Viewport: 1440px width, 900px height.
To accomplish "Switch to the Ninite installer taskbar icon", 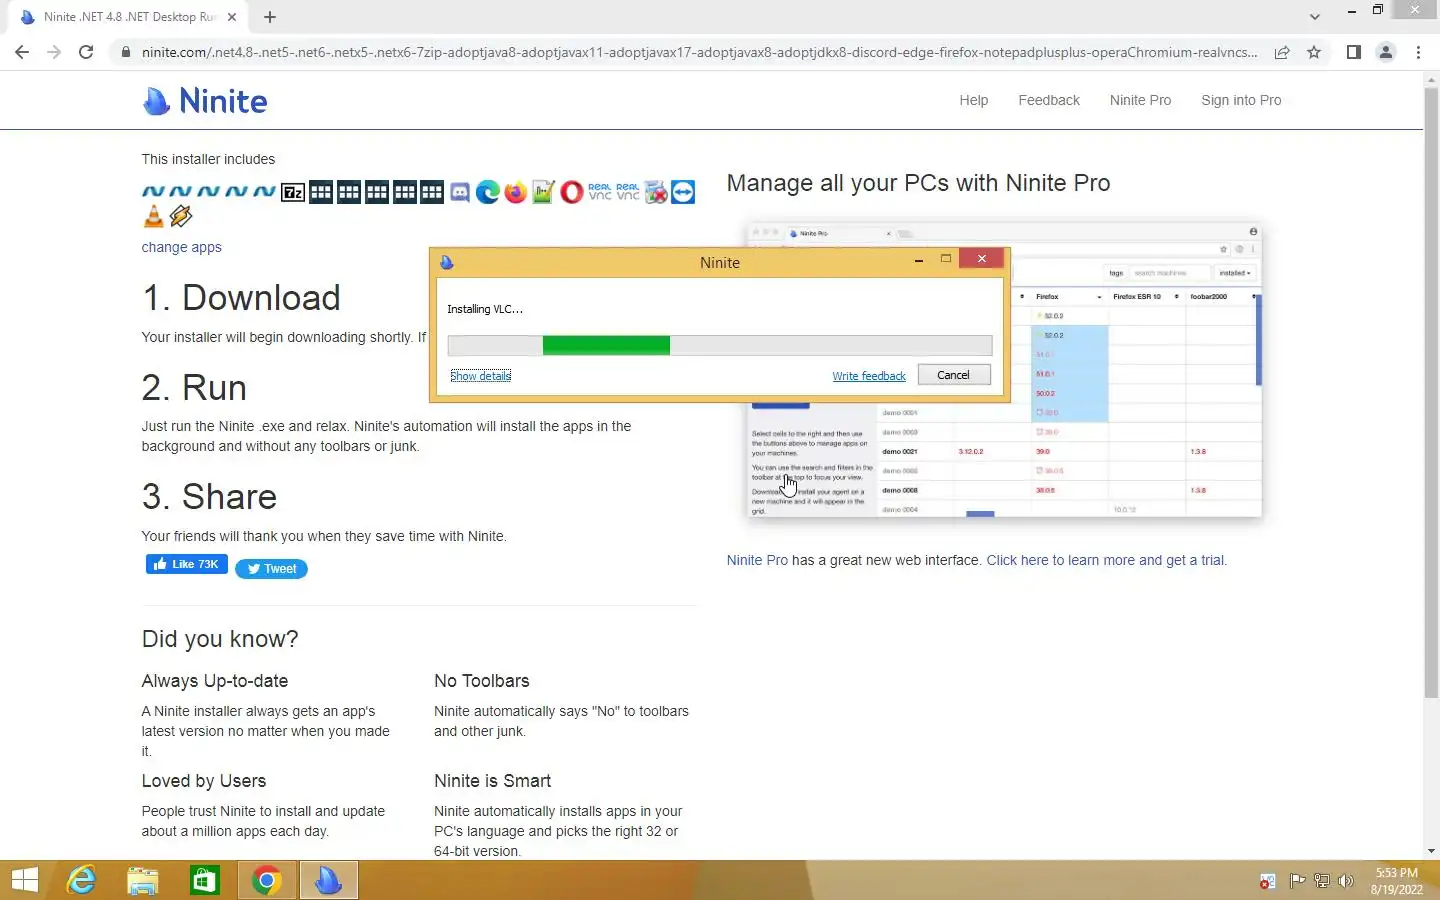I will coord(328,880).
